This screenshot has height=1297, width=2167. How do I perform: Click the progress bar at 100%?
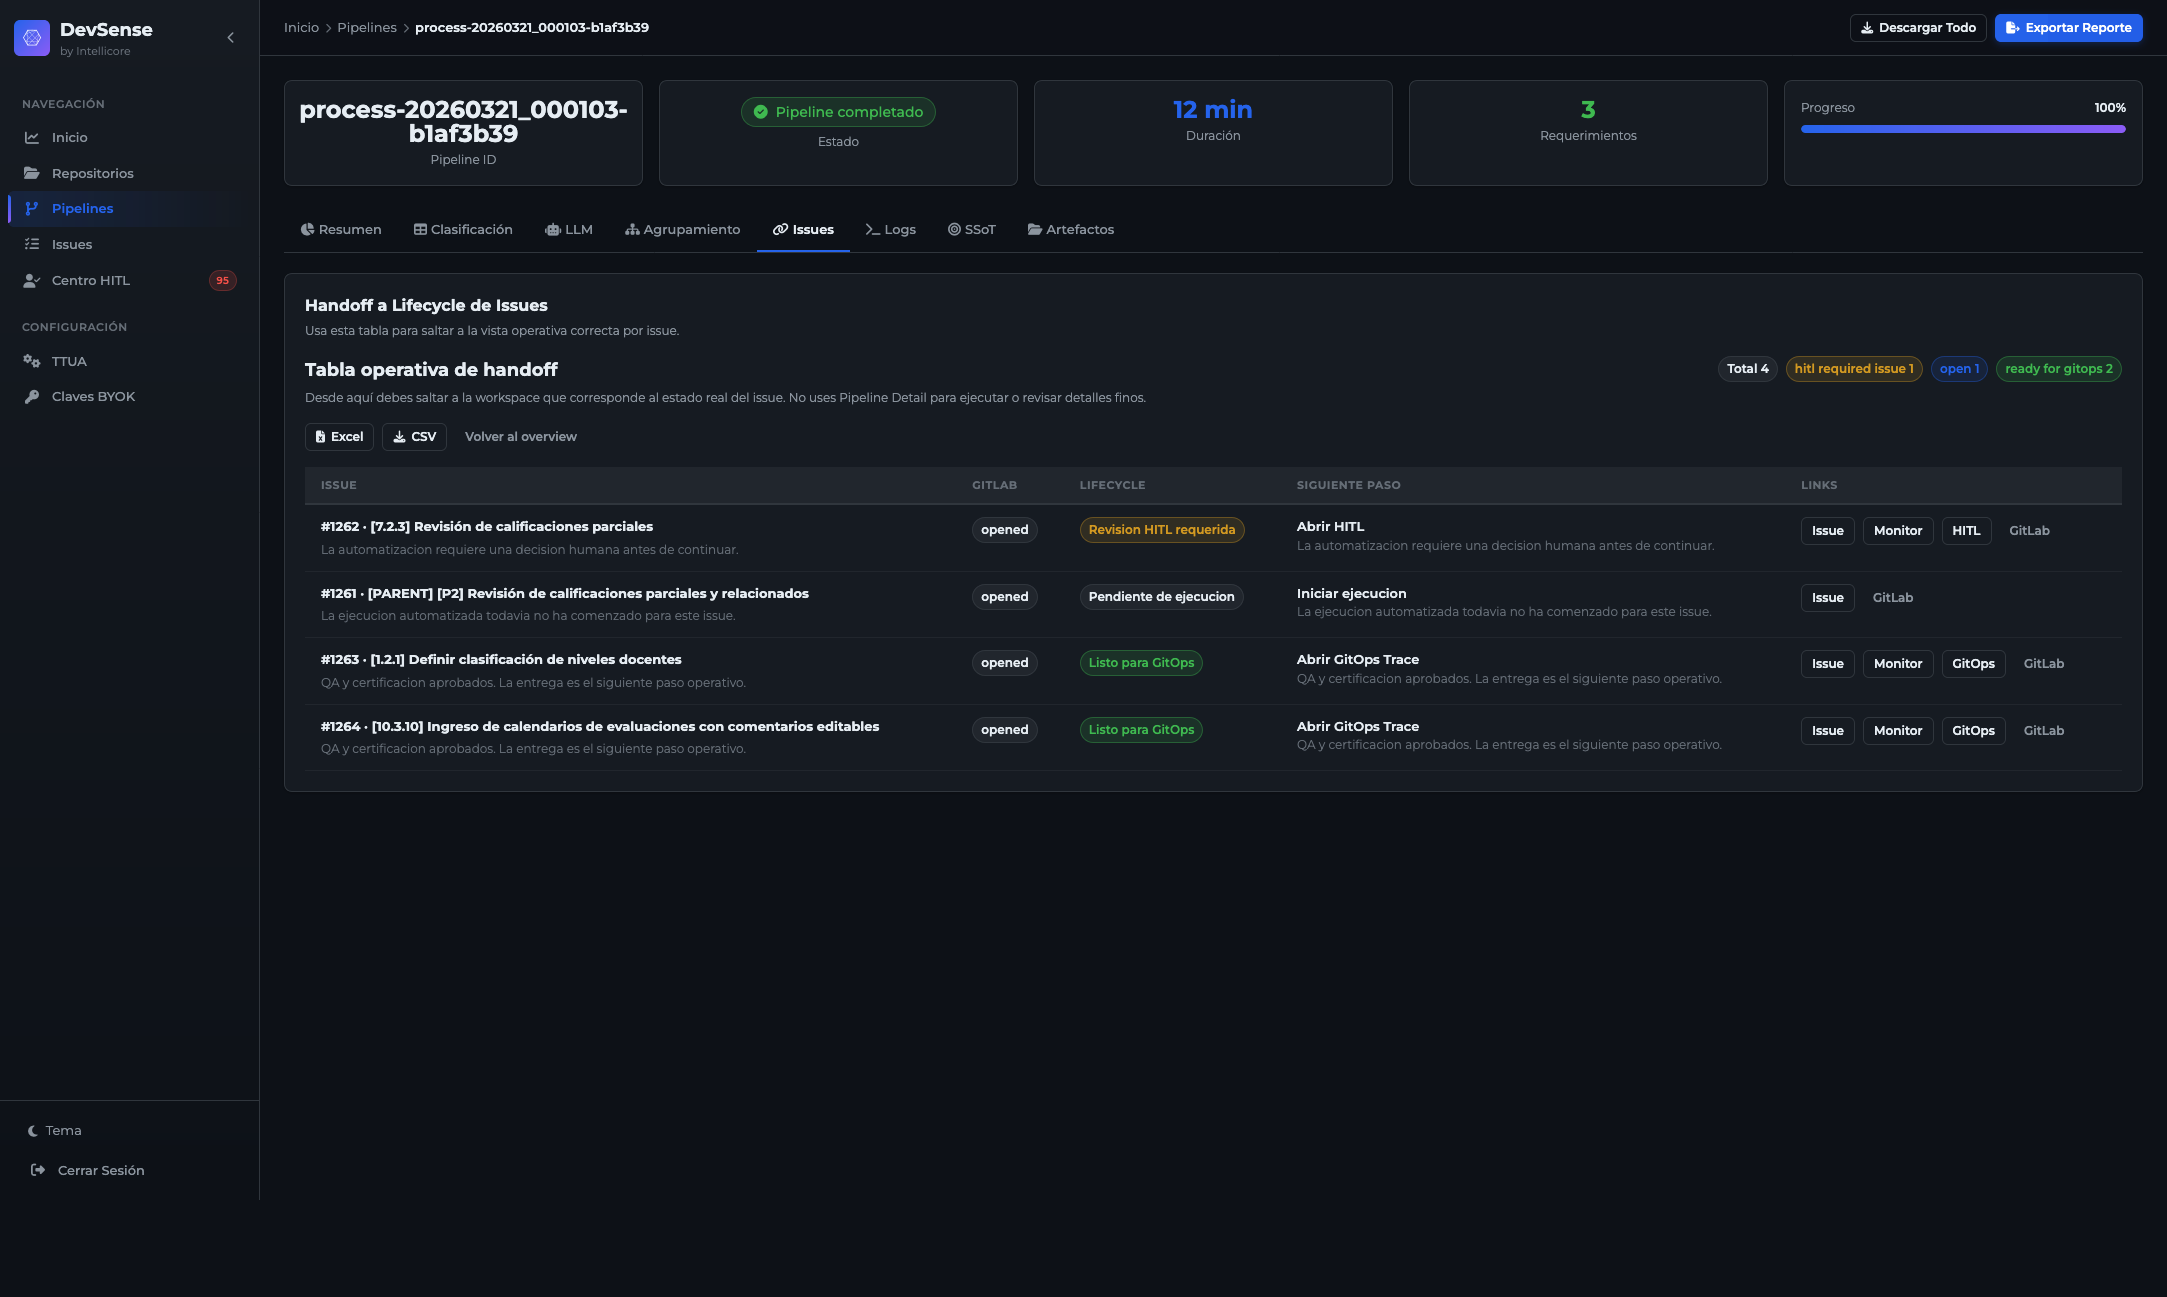[x=1962, y=129]
